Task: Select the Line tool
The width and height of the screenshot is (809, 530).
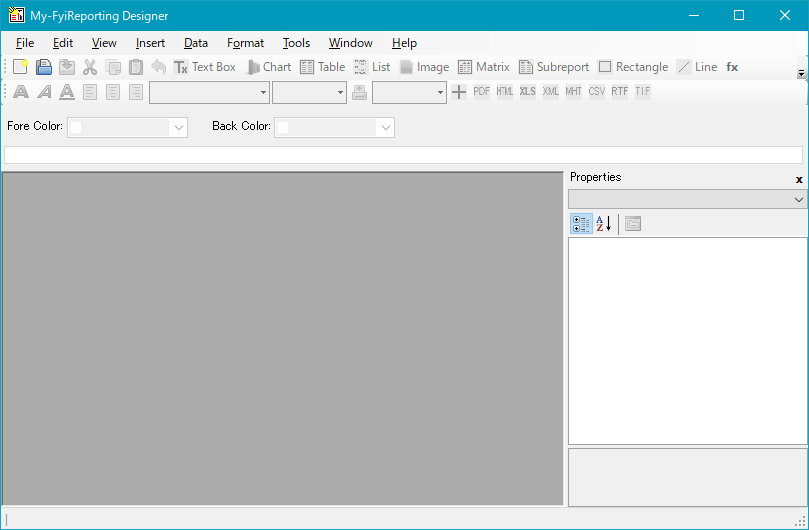Action: pyautogui.click(x=697, y=67)
